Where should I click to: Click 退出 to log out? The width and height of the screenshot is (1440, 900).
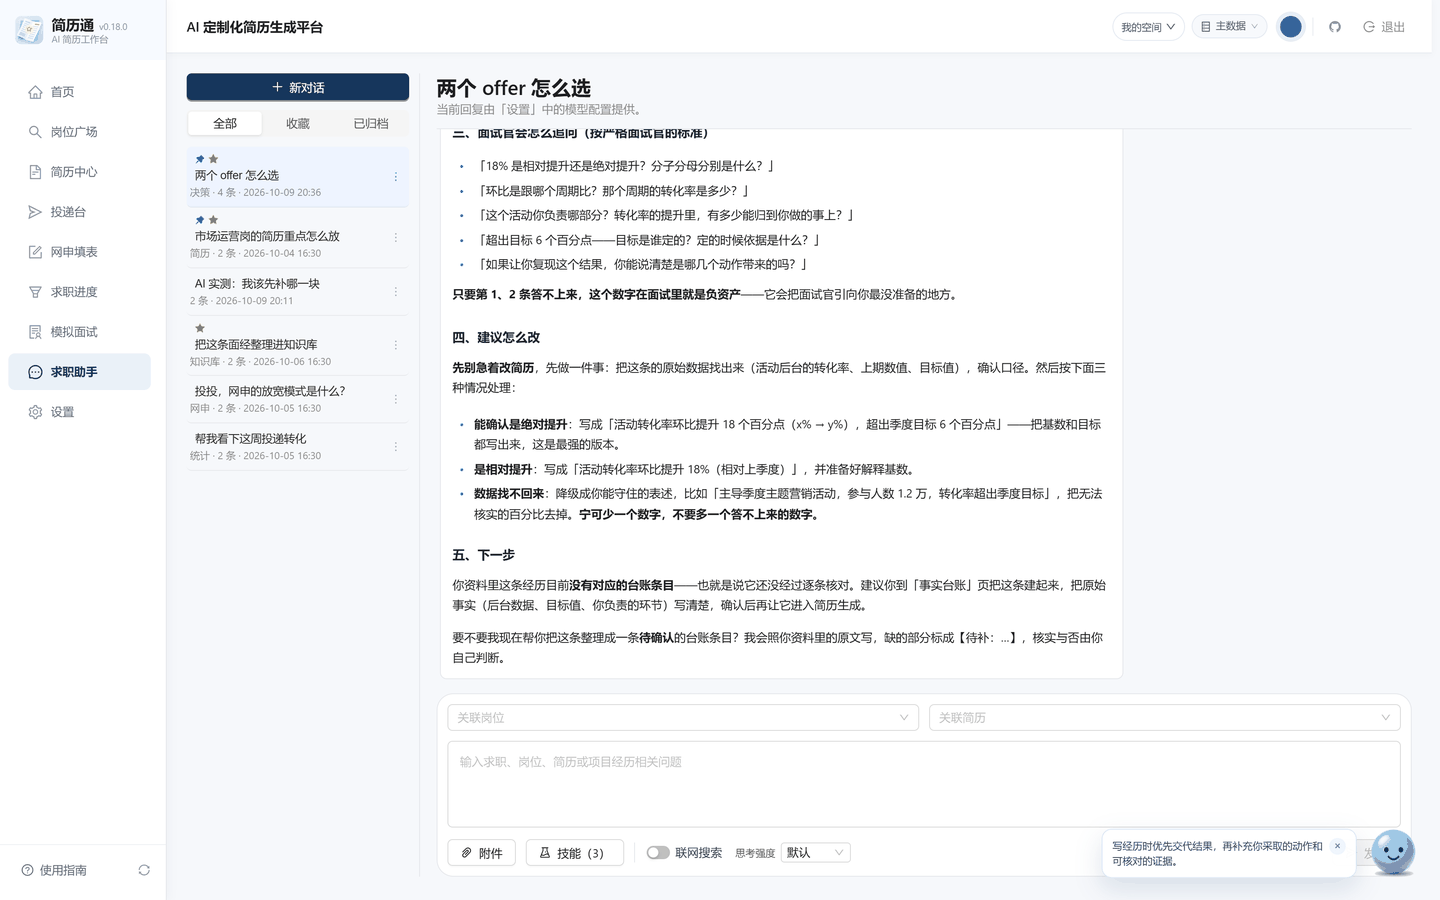[x=1384, y=27]
